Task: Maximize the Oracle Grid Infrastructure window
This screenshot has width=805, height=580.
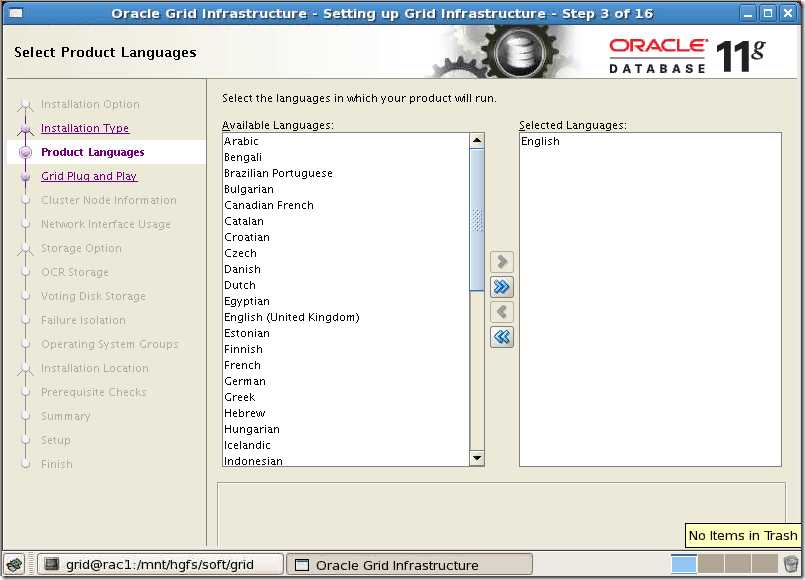Action: click(x=768, y=13)
